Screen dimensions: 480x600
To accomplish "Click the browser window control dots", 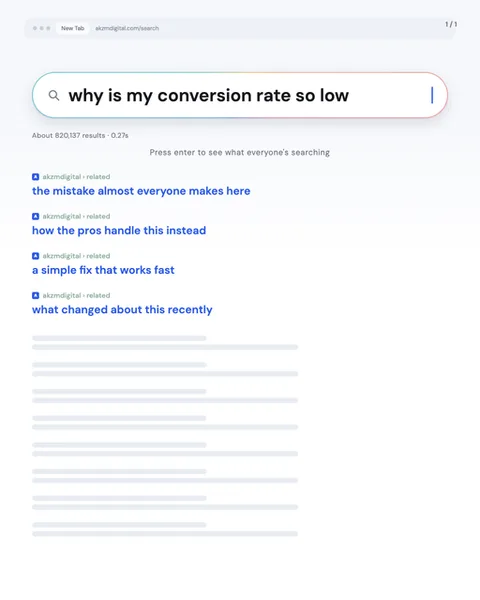I will click(41, 28).
